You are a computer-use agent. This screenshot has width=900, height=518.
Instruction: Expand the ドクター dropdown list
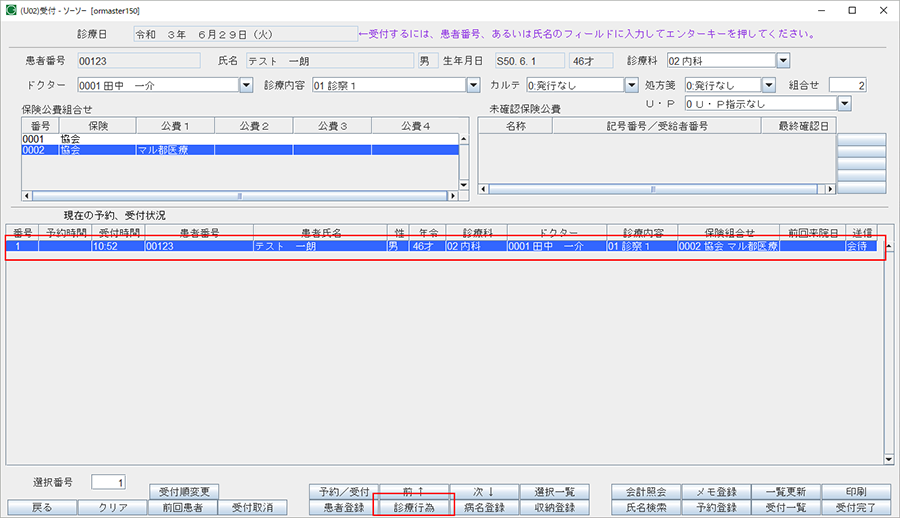246,85
